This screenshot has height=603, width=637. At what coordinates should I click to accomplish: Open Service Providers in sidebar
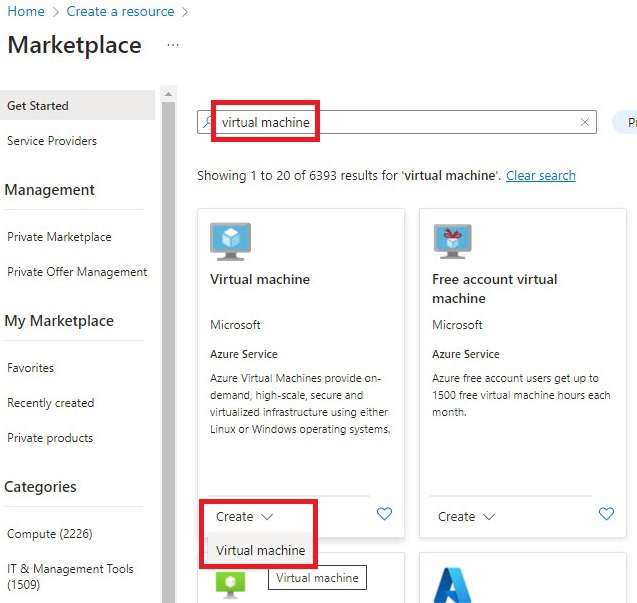(52, 141)
